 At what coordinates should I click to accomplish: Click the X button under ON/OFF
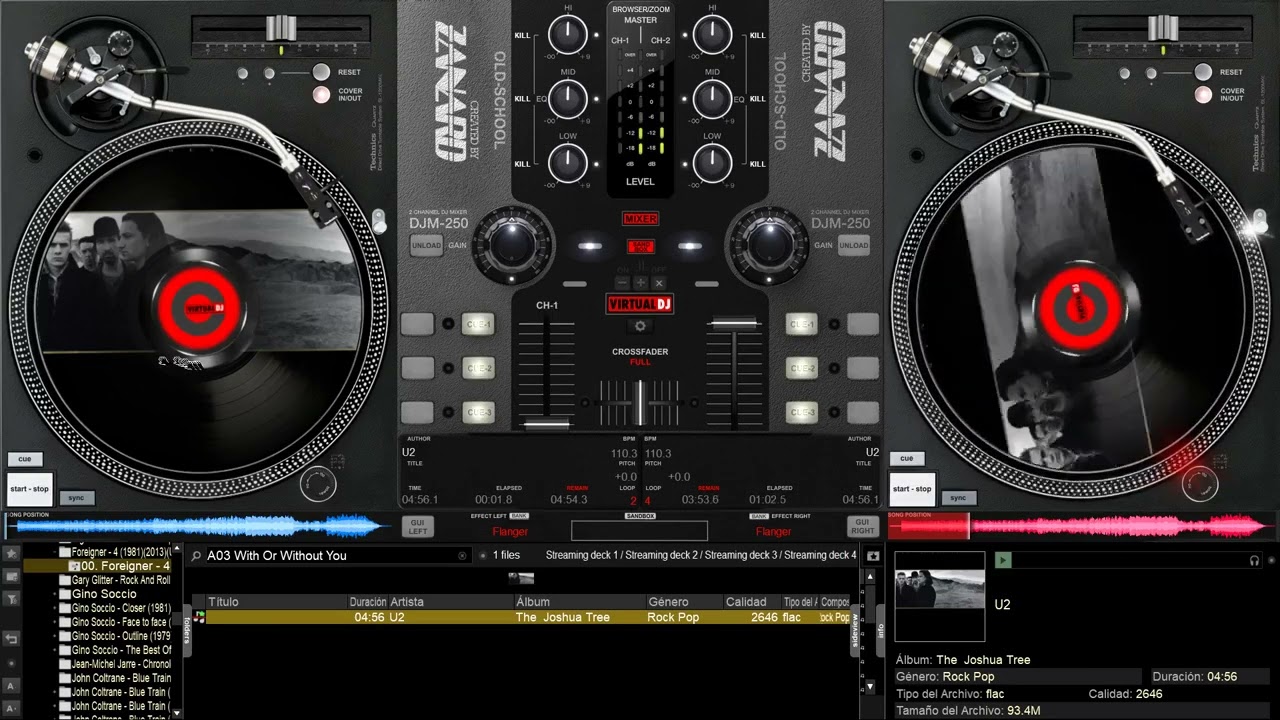coord(657,283)
